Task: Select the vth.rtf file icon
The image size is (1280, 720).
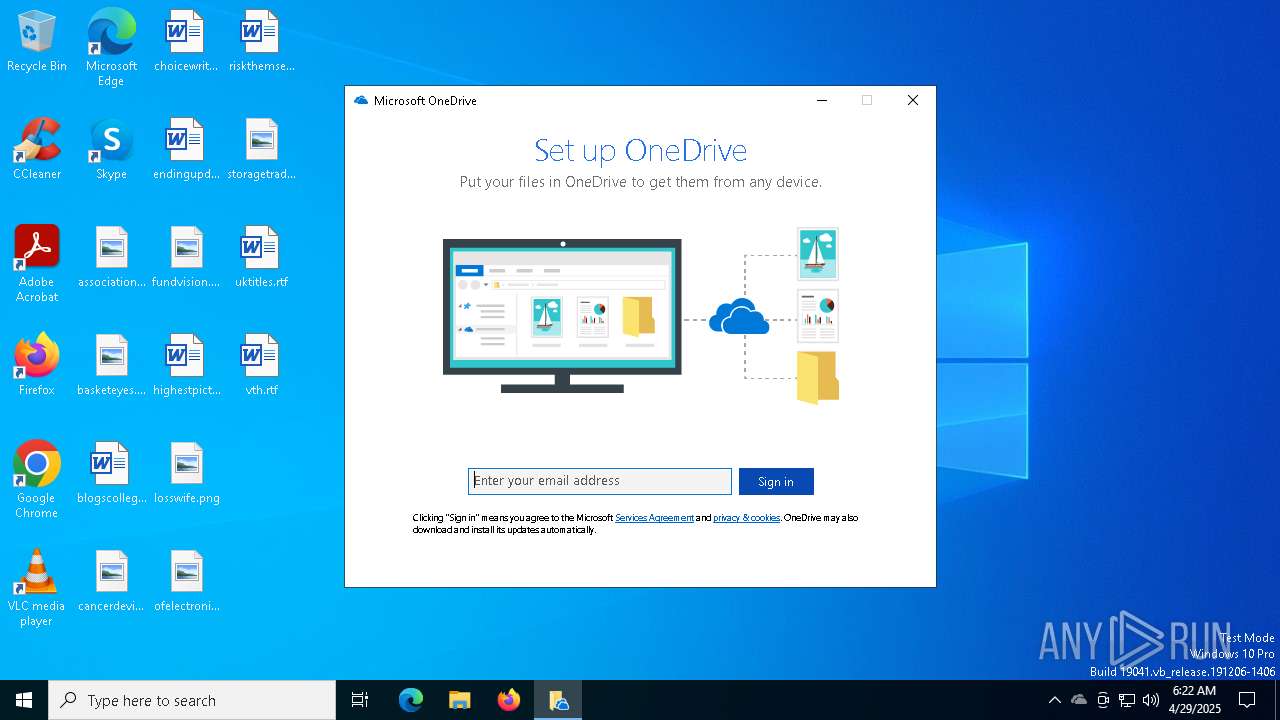Action: (x=261, y=366)
